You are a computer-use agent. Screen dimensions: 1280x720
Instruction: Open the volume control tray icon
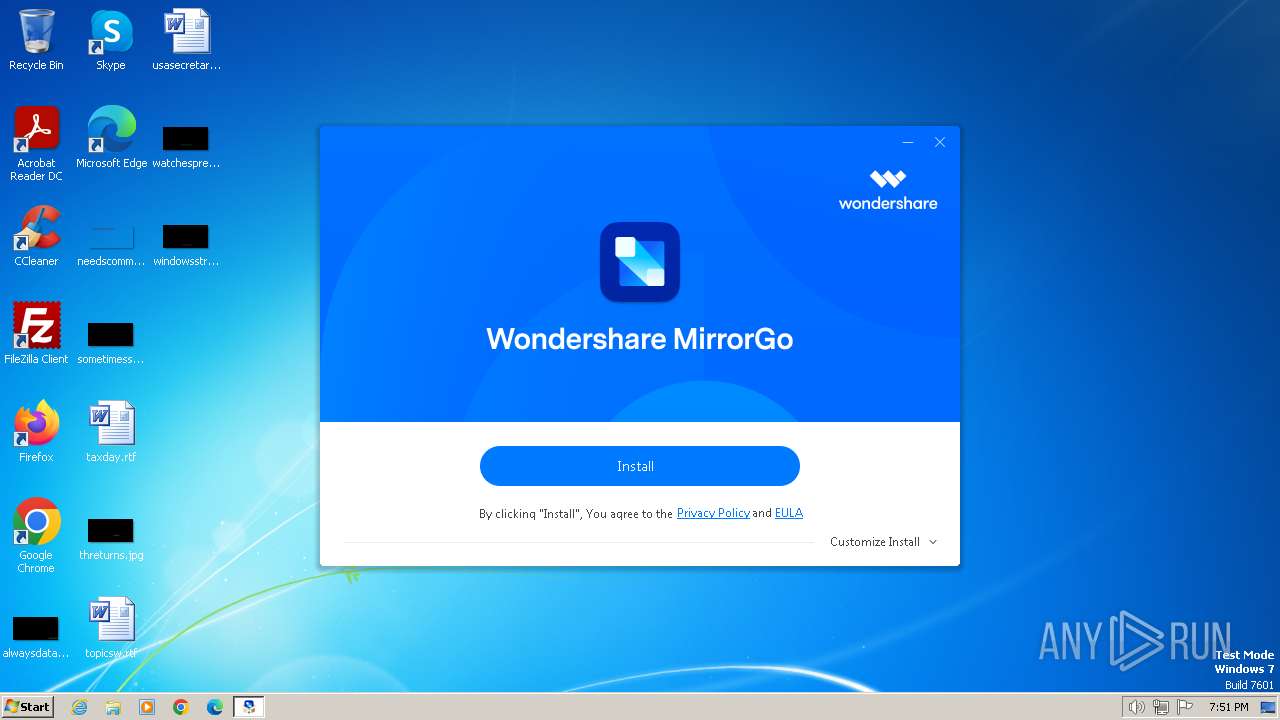[1136, 707]
